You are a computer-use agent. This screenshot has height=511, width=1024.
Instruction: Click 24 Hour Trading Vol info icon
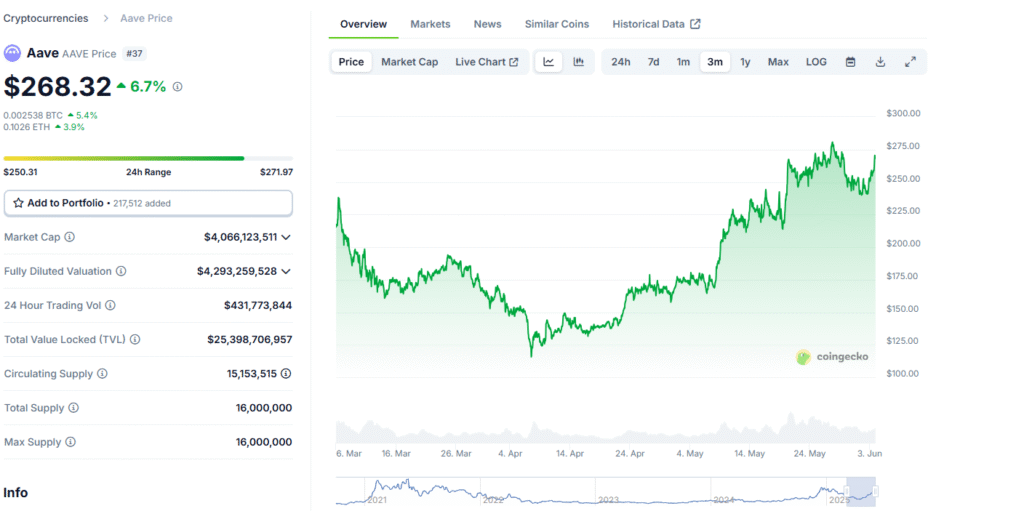[x=110, y=305]
